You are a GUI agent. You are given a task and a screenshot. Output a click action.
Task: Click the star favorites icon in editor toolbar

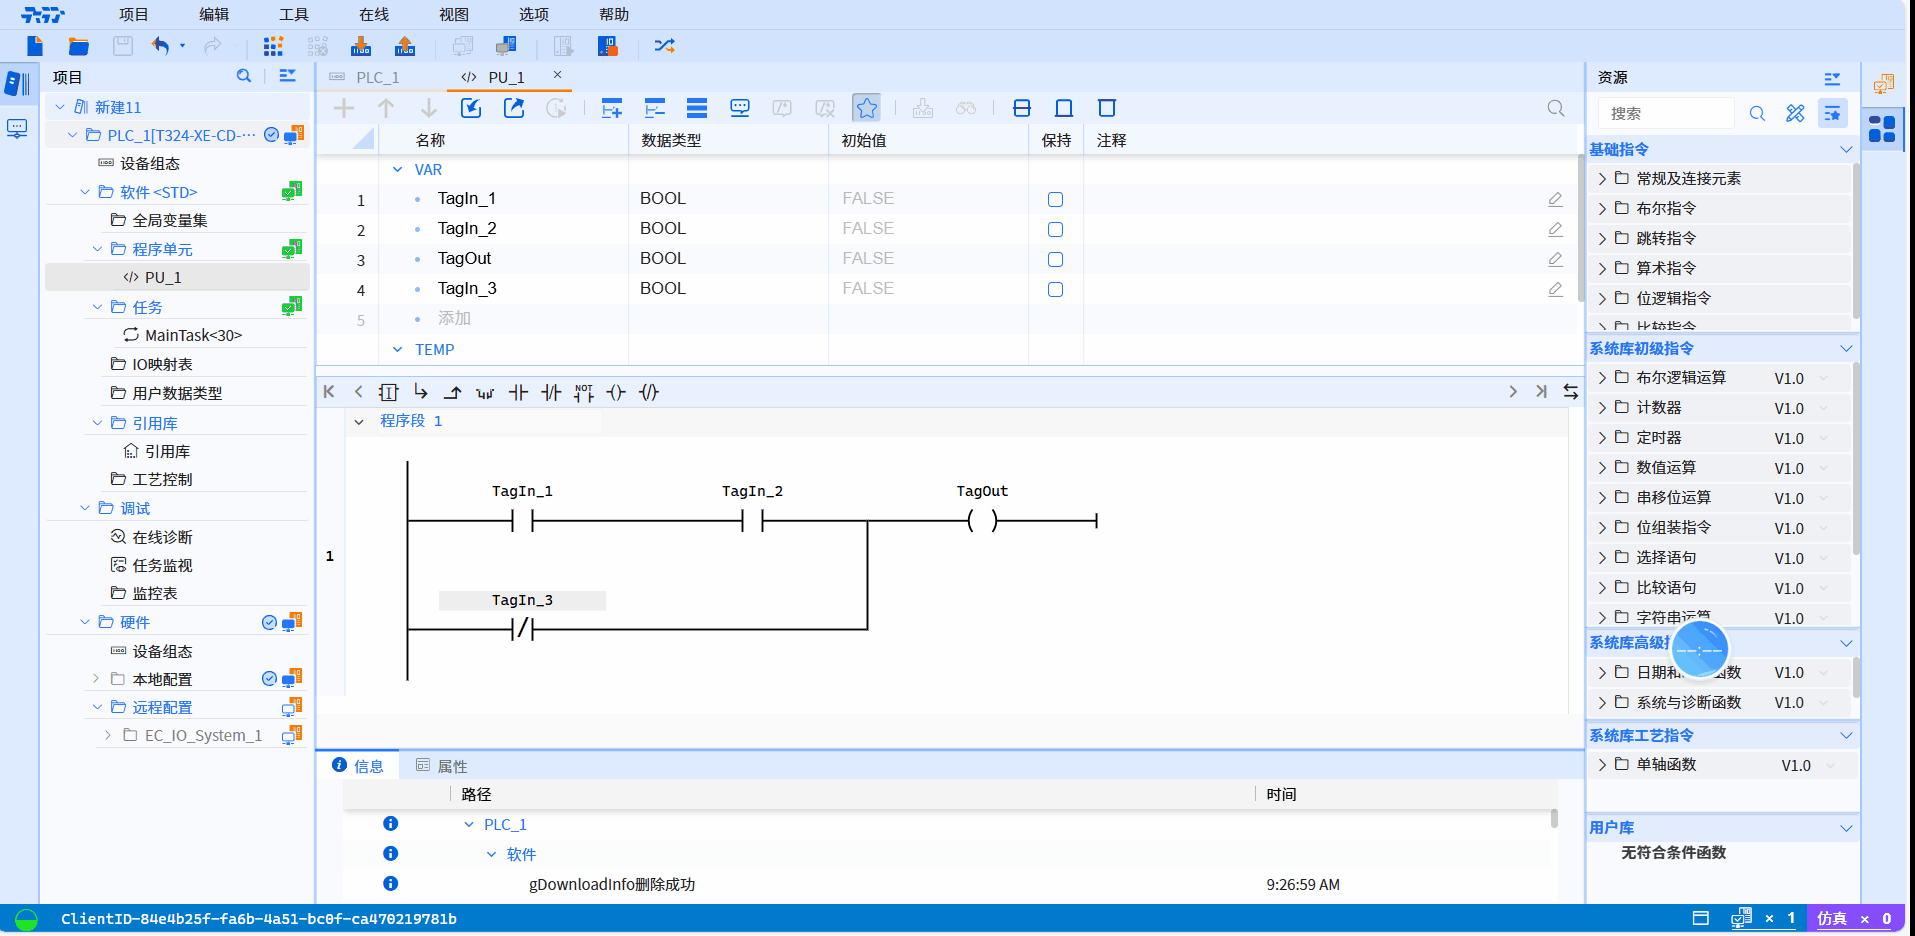click(866, 108)
